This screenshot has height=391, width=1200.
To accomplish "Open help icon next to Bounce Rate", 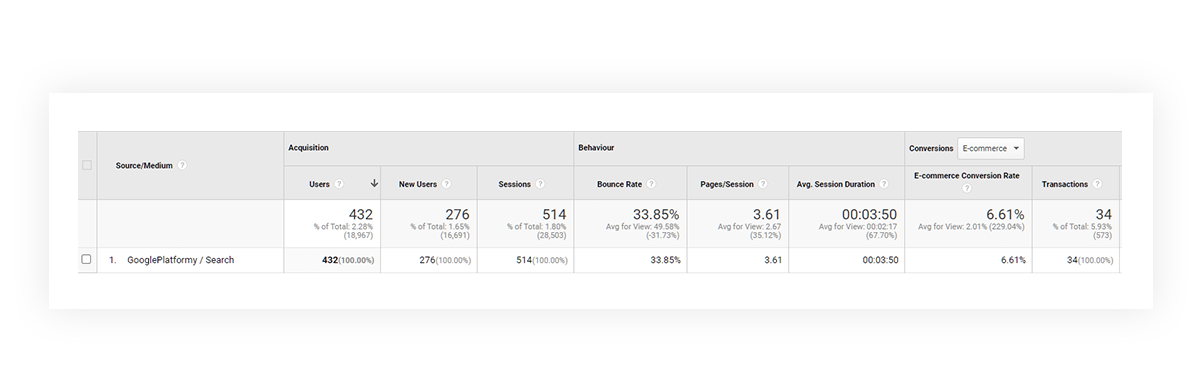I will [x=651, y=184].
